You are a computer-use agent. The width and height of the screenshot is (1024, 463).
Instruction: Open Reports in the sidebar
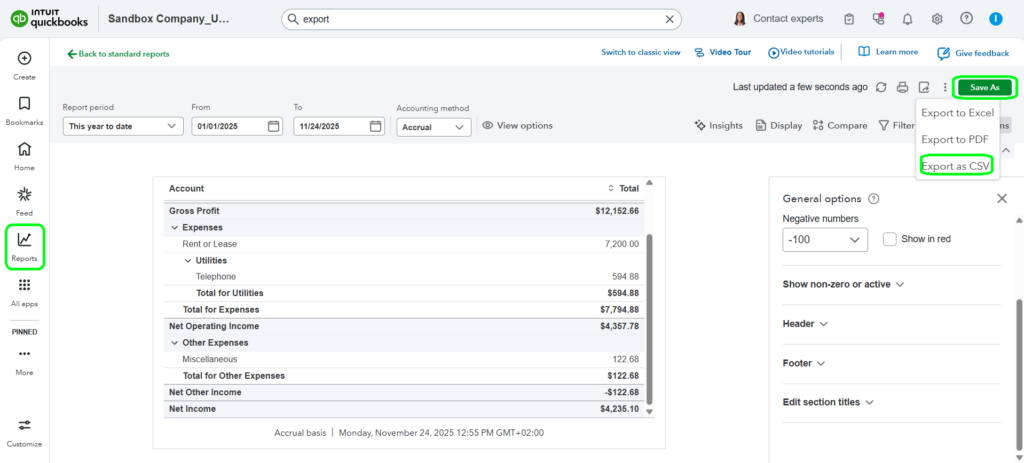pyautogui.click(x=24, y=247)
